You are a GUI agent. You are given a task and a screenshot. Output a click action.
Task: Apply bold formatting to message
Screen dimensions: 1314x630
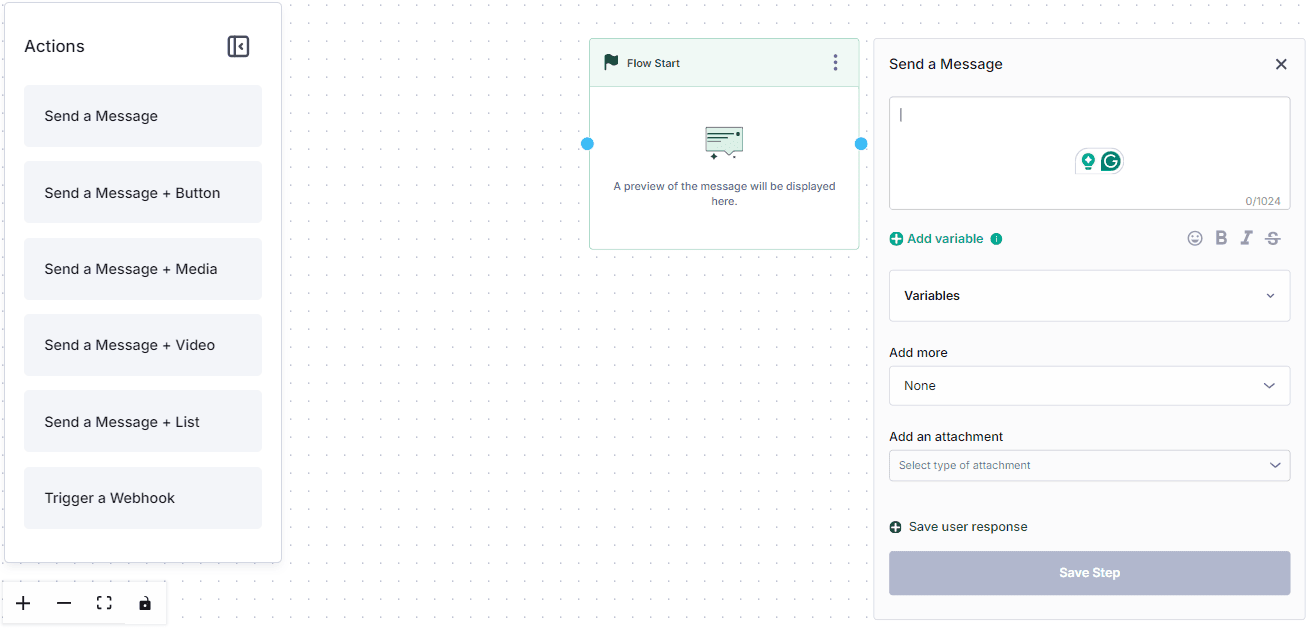[1221, 238]
